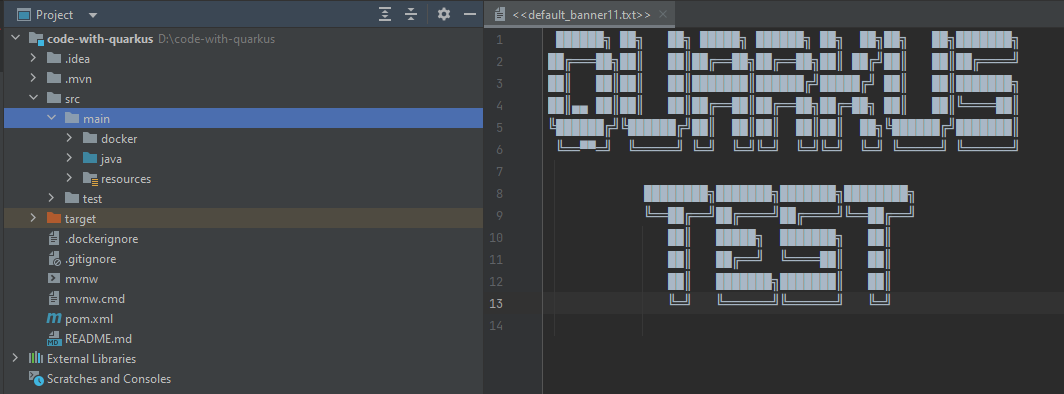Screen dimensions: 1064x394
Task: Collapse the main folder
Action: tap(52, 119)
